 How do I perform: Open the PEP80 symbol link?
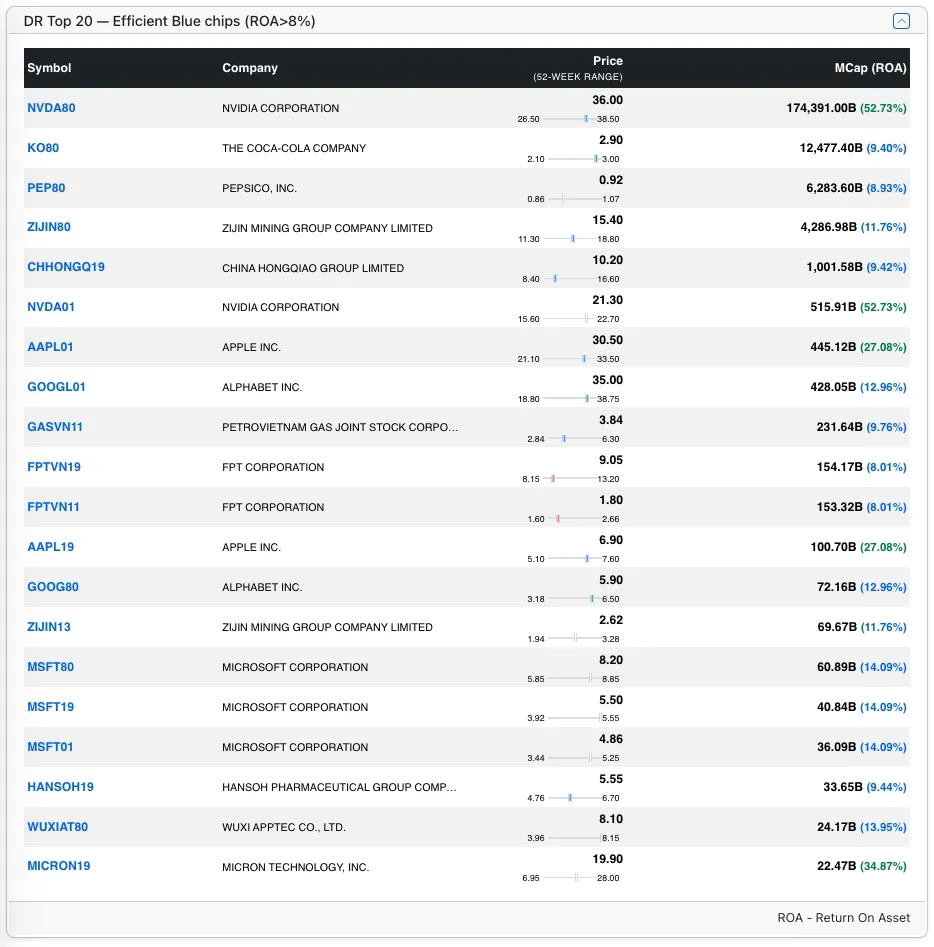coord(46,188)
